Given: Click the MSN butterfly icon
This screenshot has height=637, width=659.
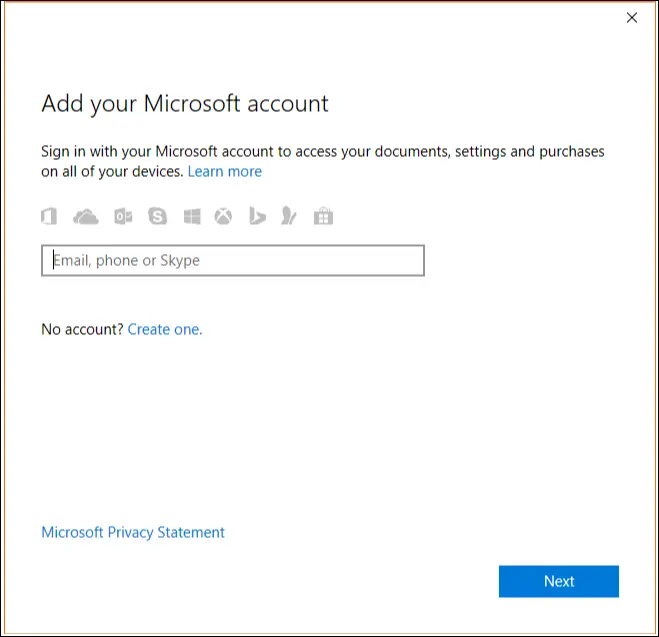Looking at the screenshot, I should tap(289, 216).
